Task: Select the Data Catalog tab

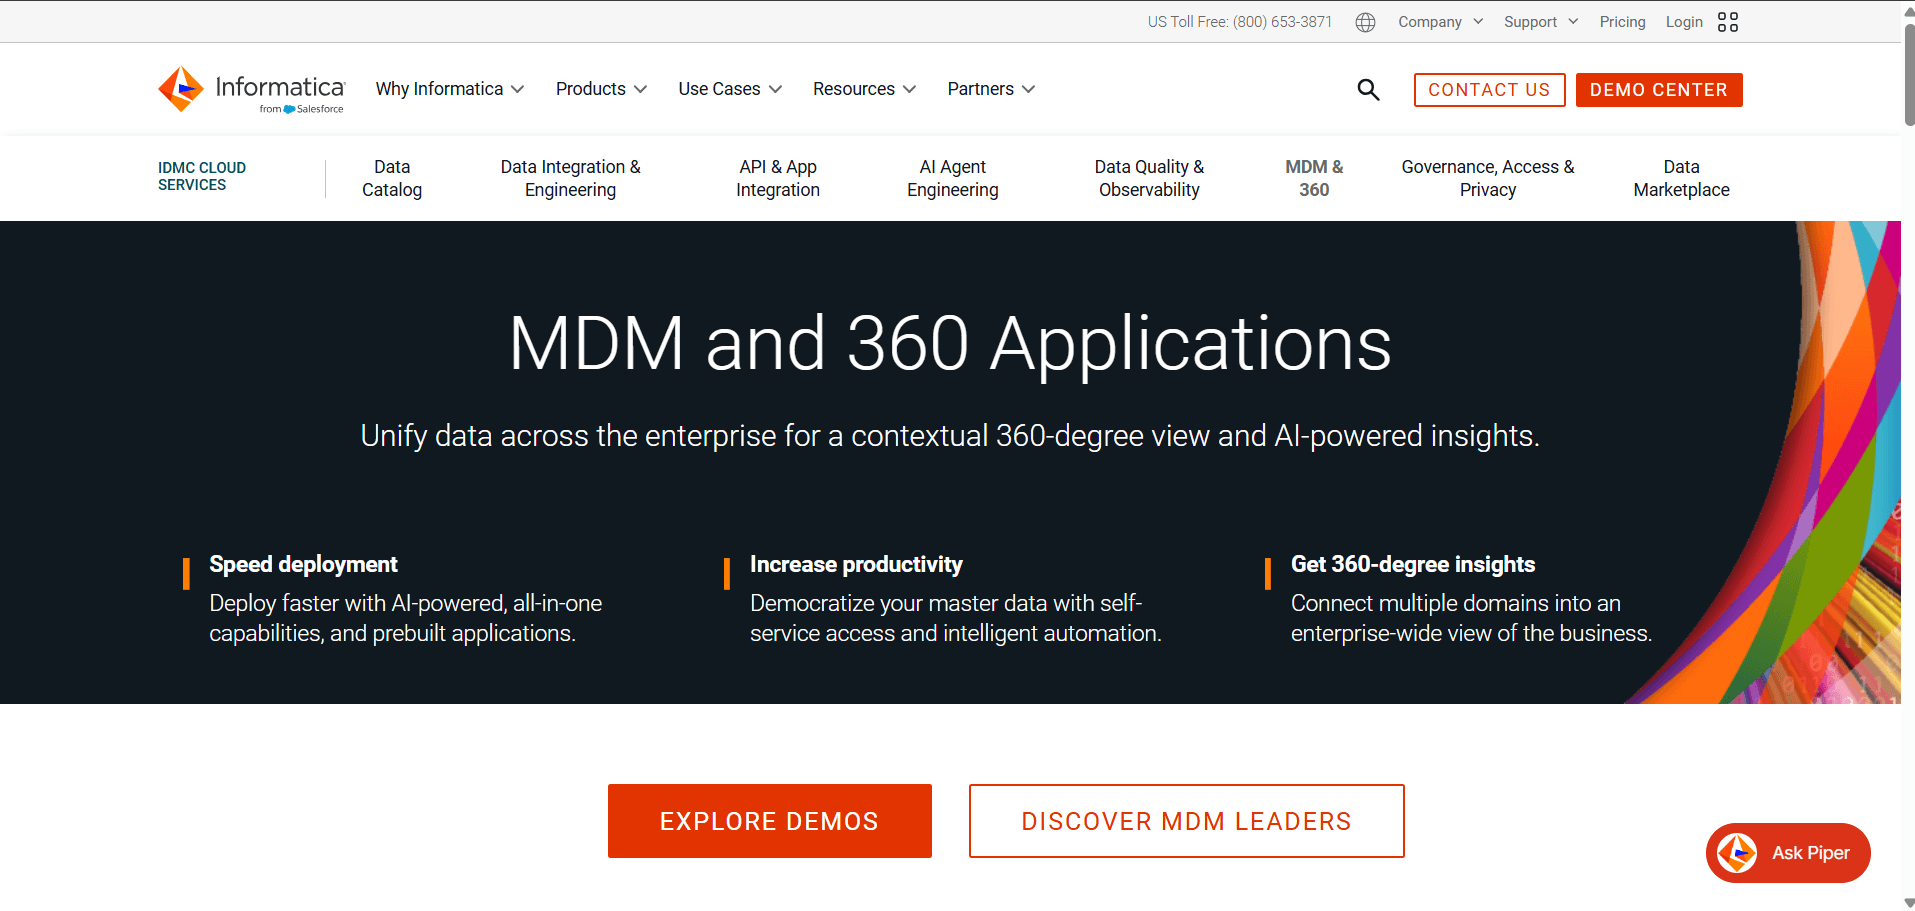Action: pos(392,178)
